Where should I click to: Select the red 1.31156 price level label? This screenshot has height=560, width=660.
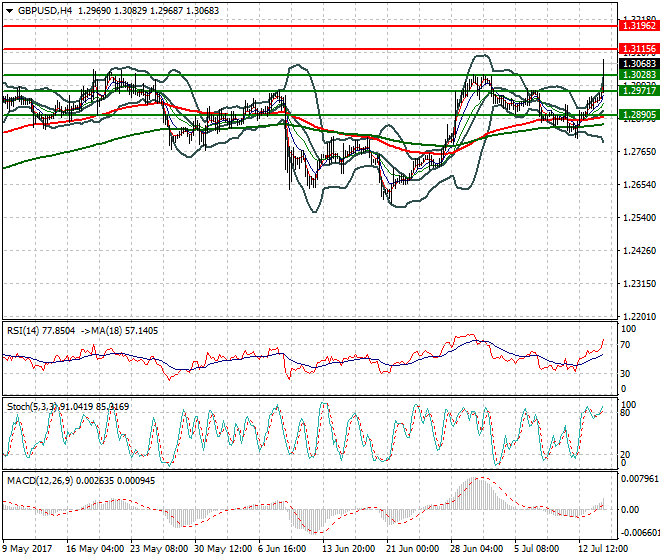click(x=639, y=49)
